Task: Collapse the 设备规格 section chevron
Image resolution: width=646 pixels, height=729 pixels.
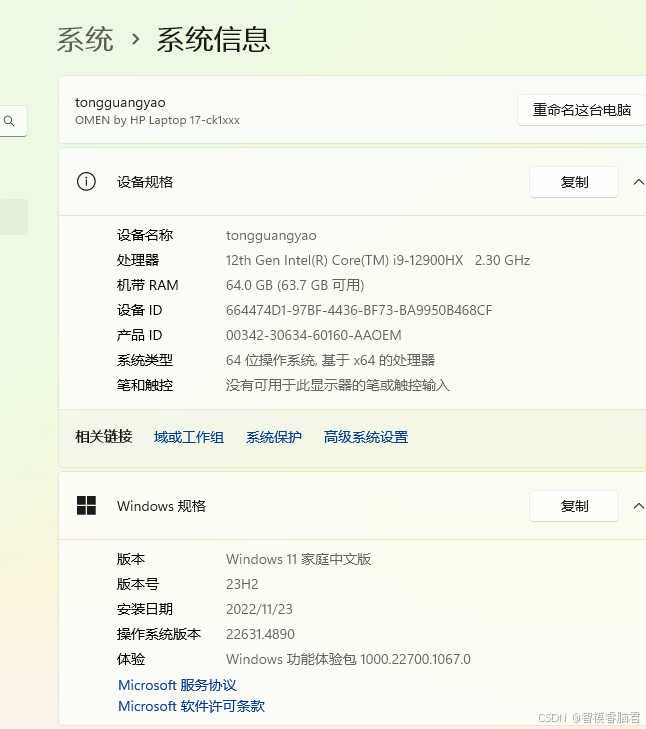Action: [639, 182]
